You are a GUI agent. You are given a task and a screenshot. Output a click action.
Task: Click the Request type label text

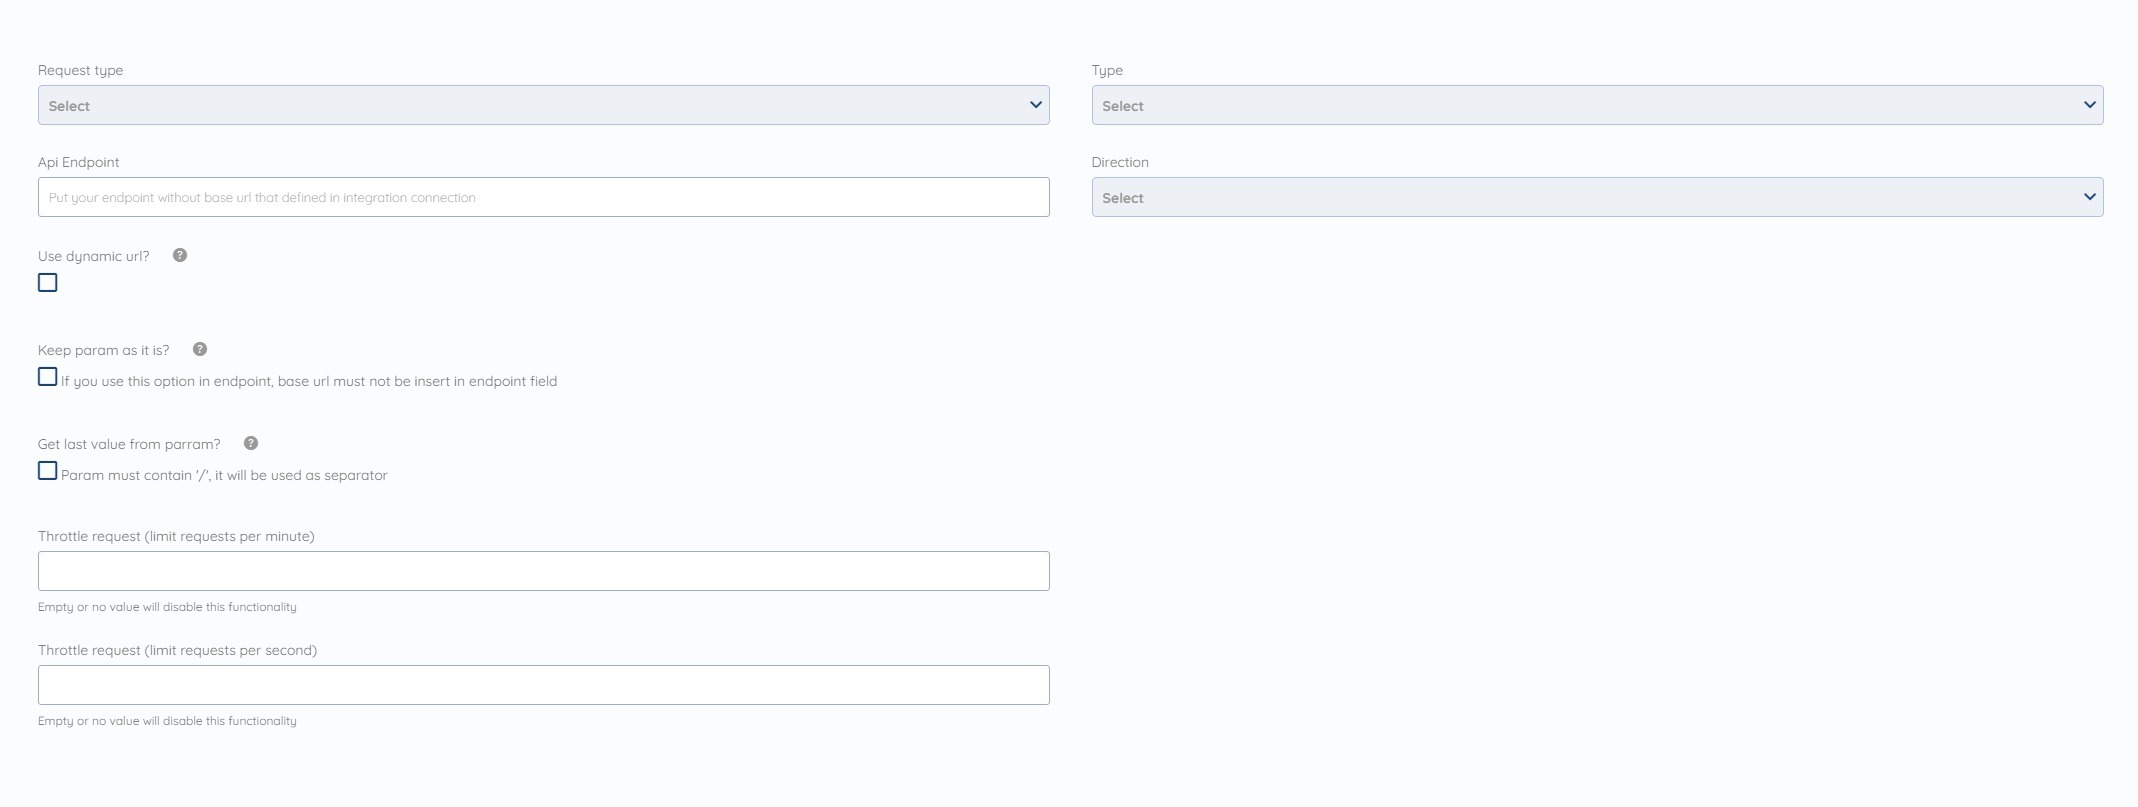click(x=81, y=70)
